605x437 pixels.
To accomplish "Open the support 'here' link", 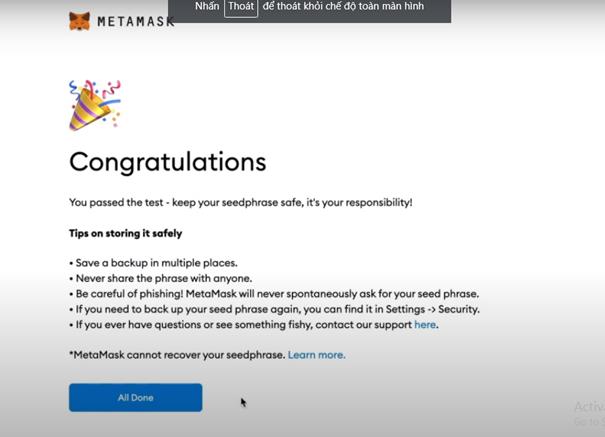I will pyautogui.click(x=425, y=325).
